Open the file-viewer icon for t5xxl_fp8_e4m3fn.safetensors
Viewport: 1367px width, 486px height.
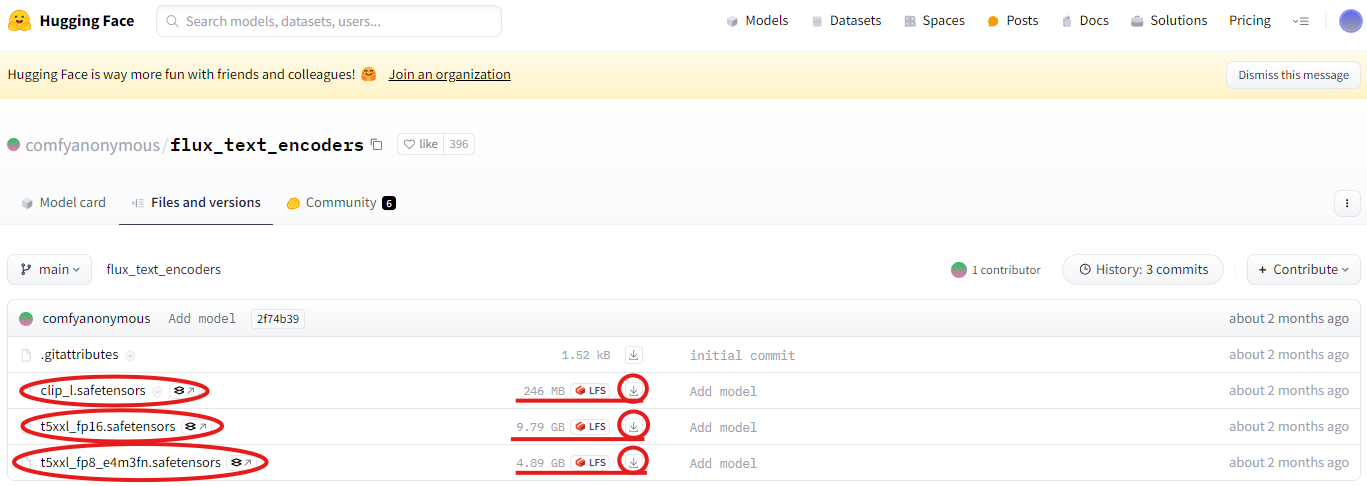(x=242, y=463)
